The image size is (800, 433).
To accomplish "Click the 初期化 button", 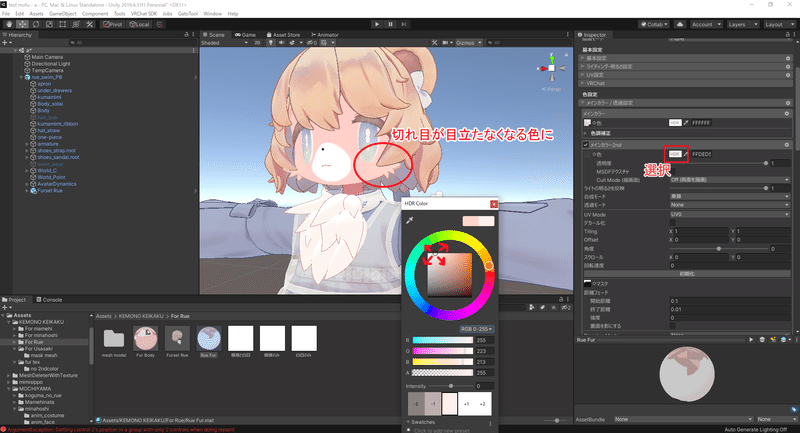I will click(x=687, y=274).
